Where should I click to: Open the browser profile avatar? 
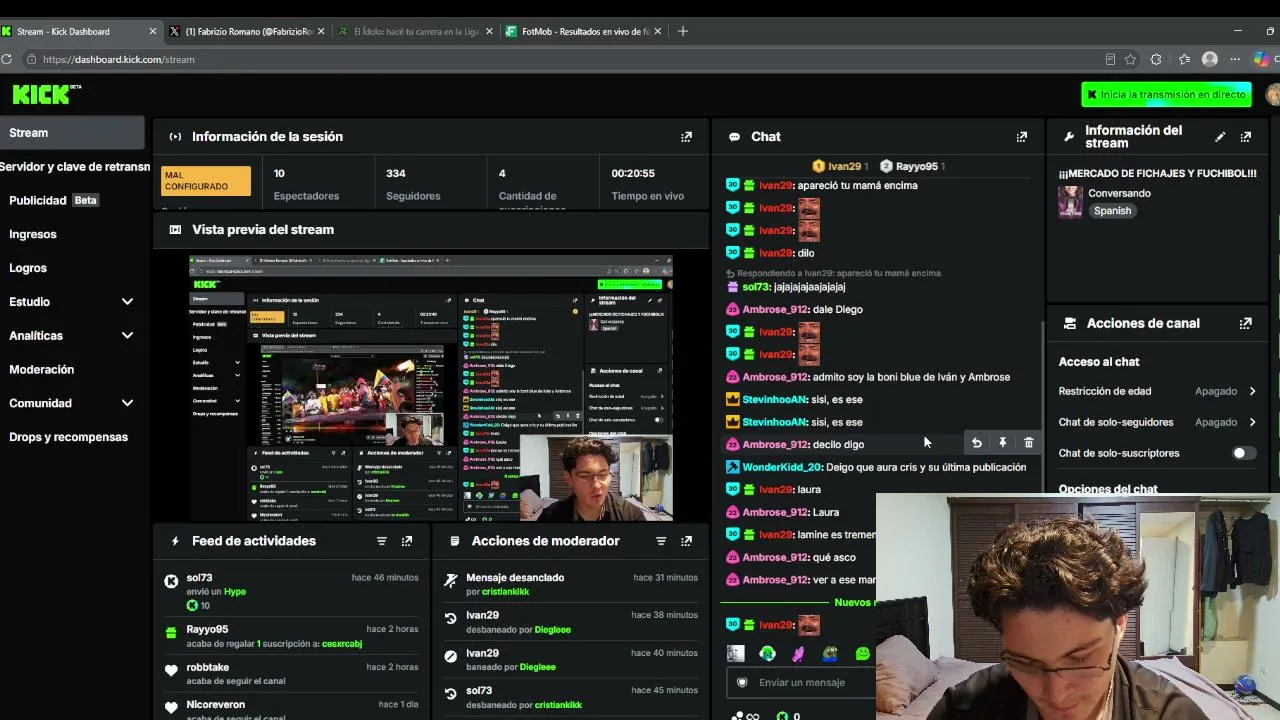click(1210, 59)
